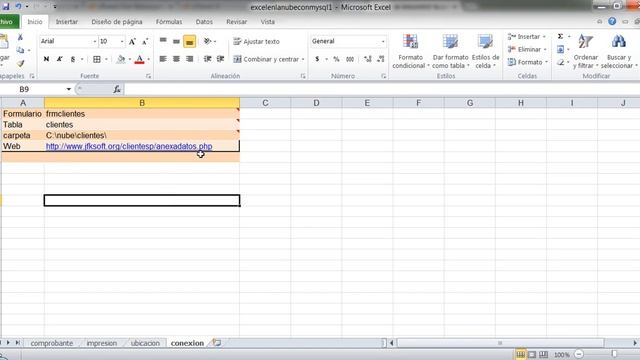The height and width of the screenshot is (360, 640).
Task: Cut selection with scissors icon
Action: click(20, 37)
